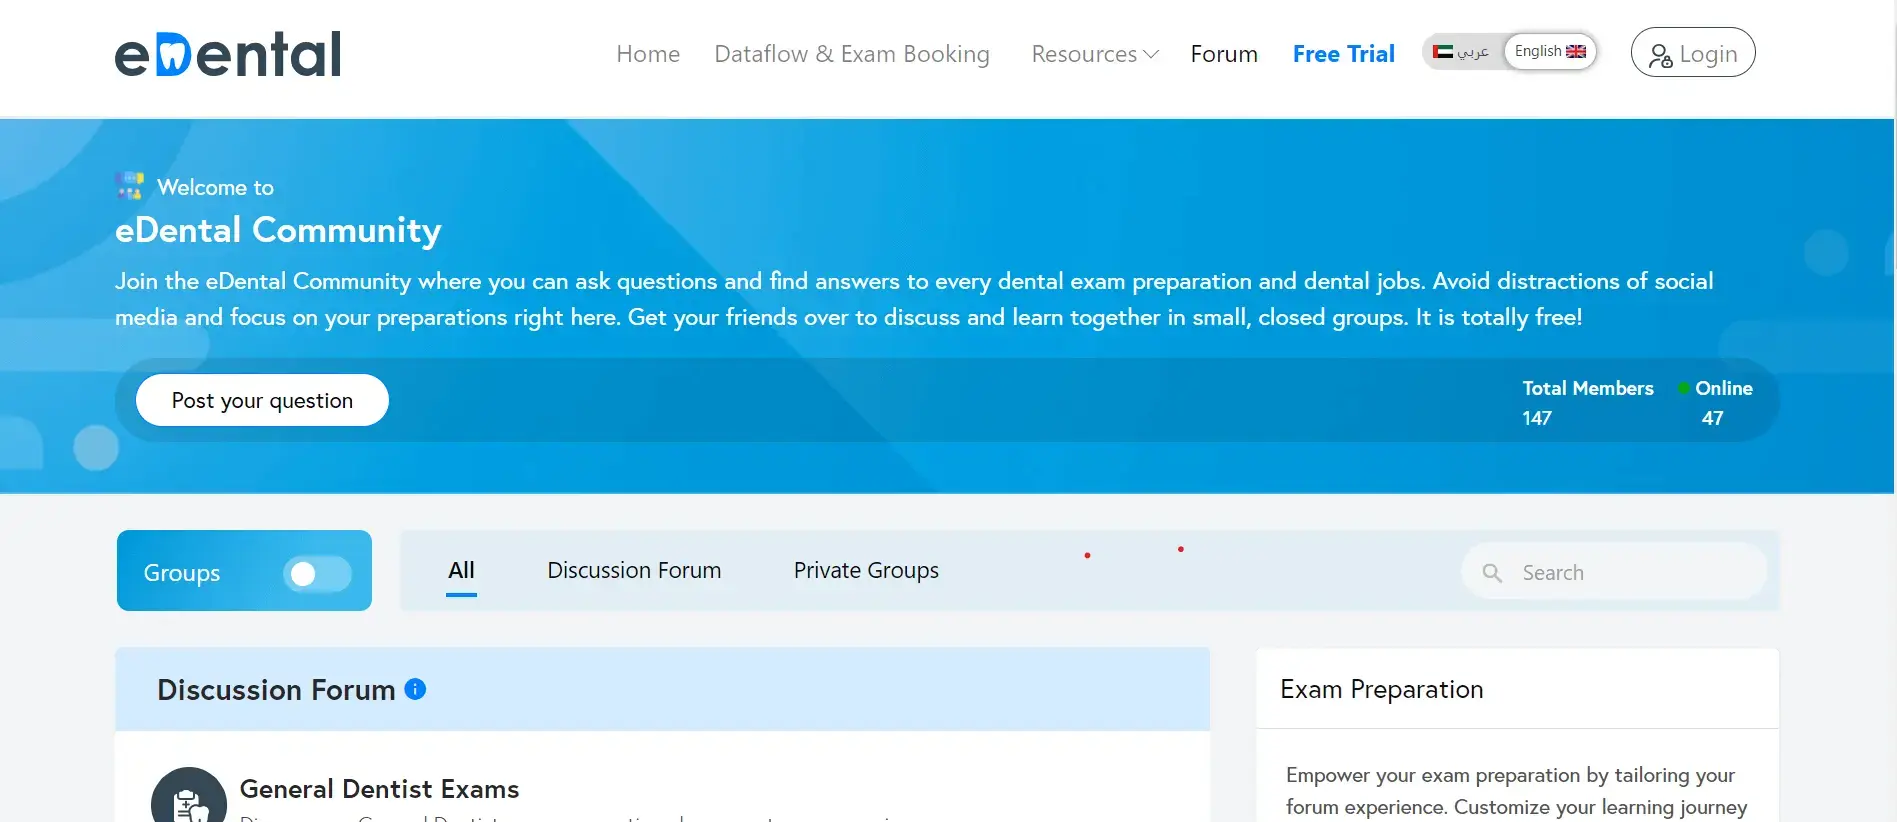Open General Dentist Exams forum

[x=379, y=789]
